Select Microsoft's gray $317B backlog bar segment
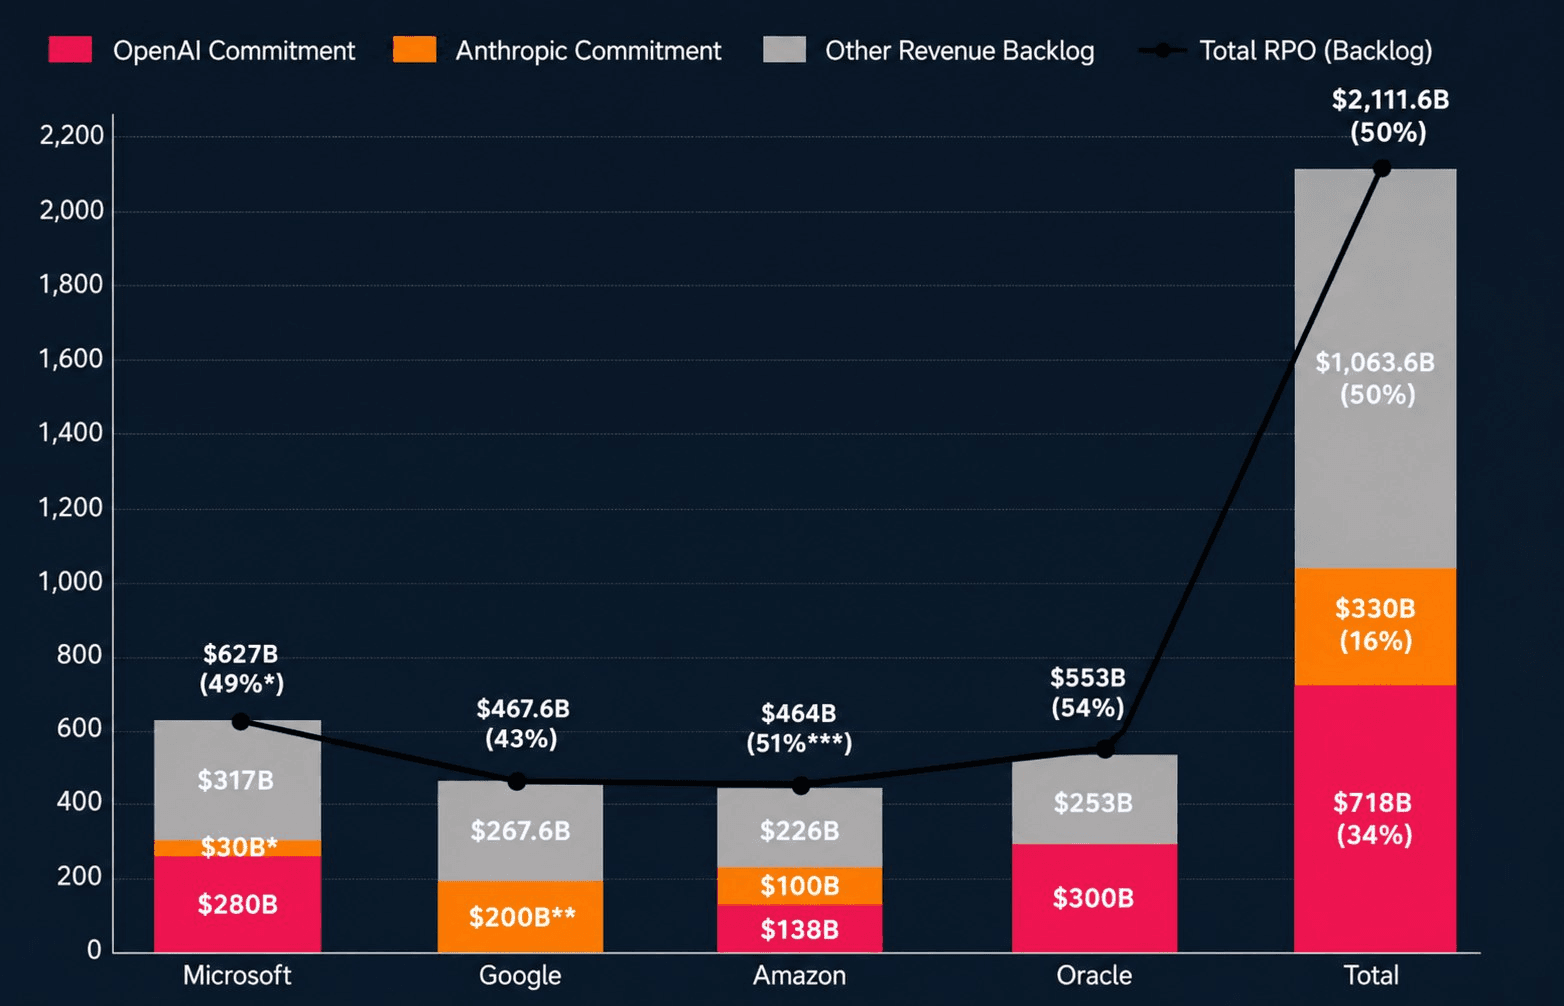Image resolution: width=1564 pixels, height=1006 pixels. tap(238, 780)
